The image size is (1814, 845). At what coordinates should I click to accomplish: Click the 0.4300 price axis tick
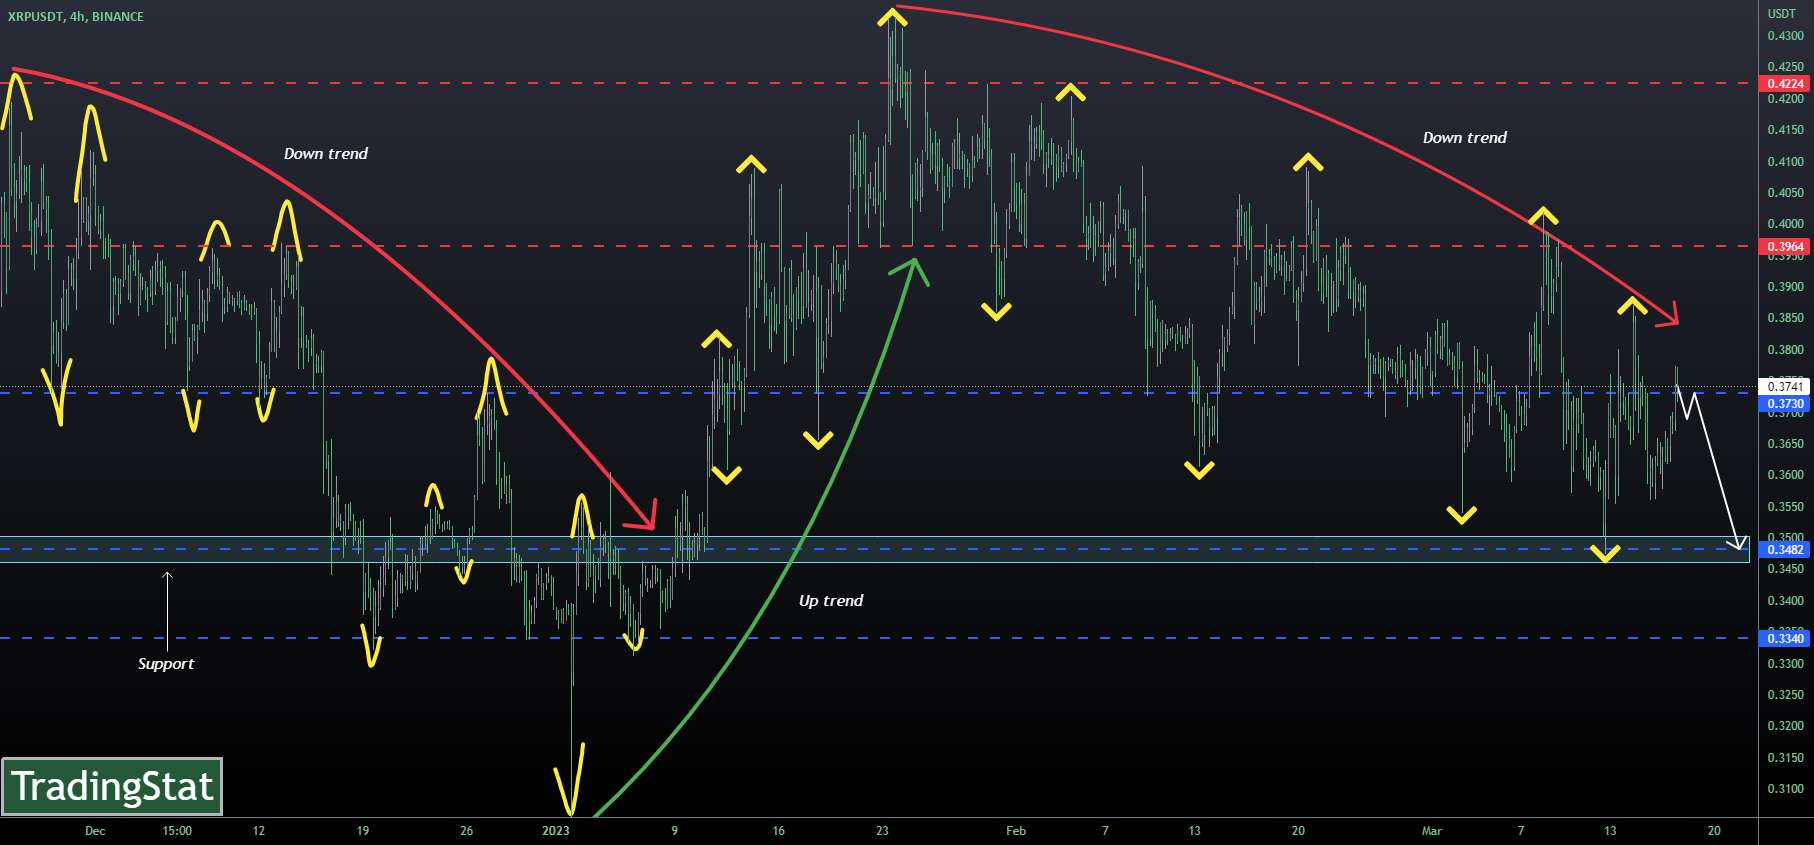click(x=1785, y=36)
